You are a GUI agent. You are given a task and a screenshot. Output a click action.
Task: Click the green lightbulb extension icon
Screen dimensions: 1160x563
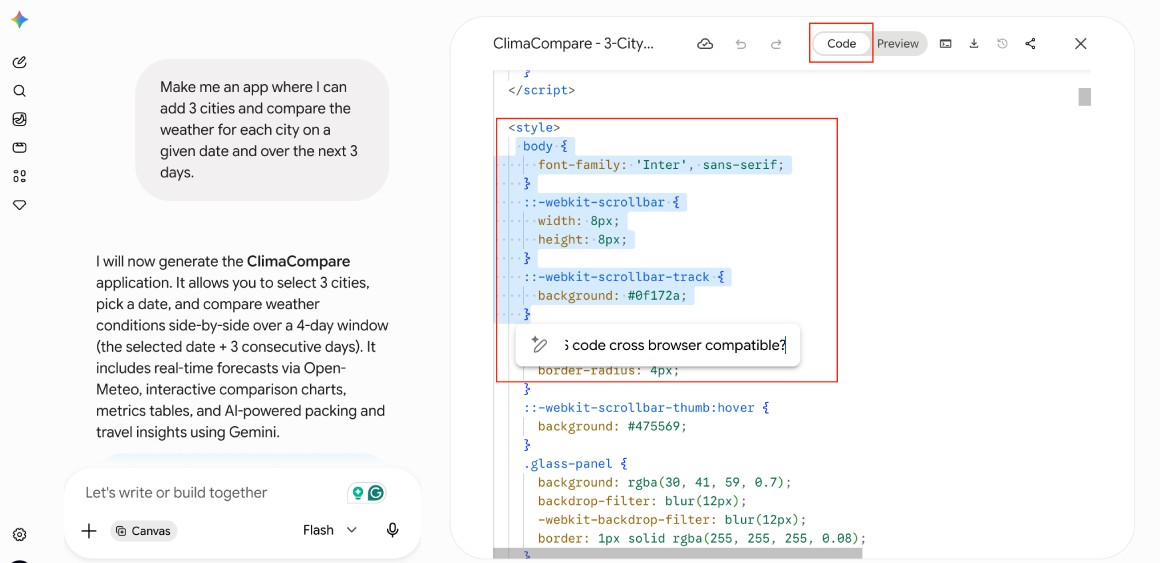[358, 493]
